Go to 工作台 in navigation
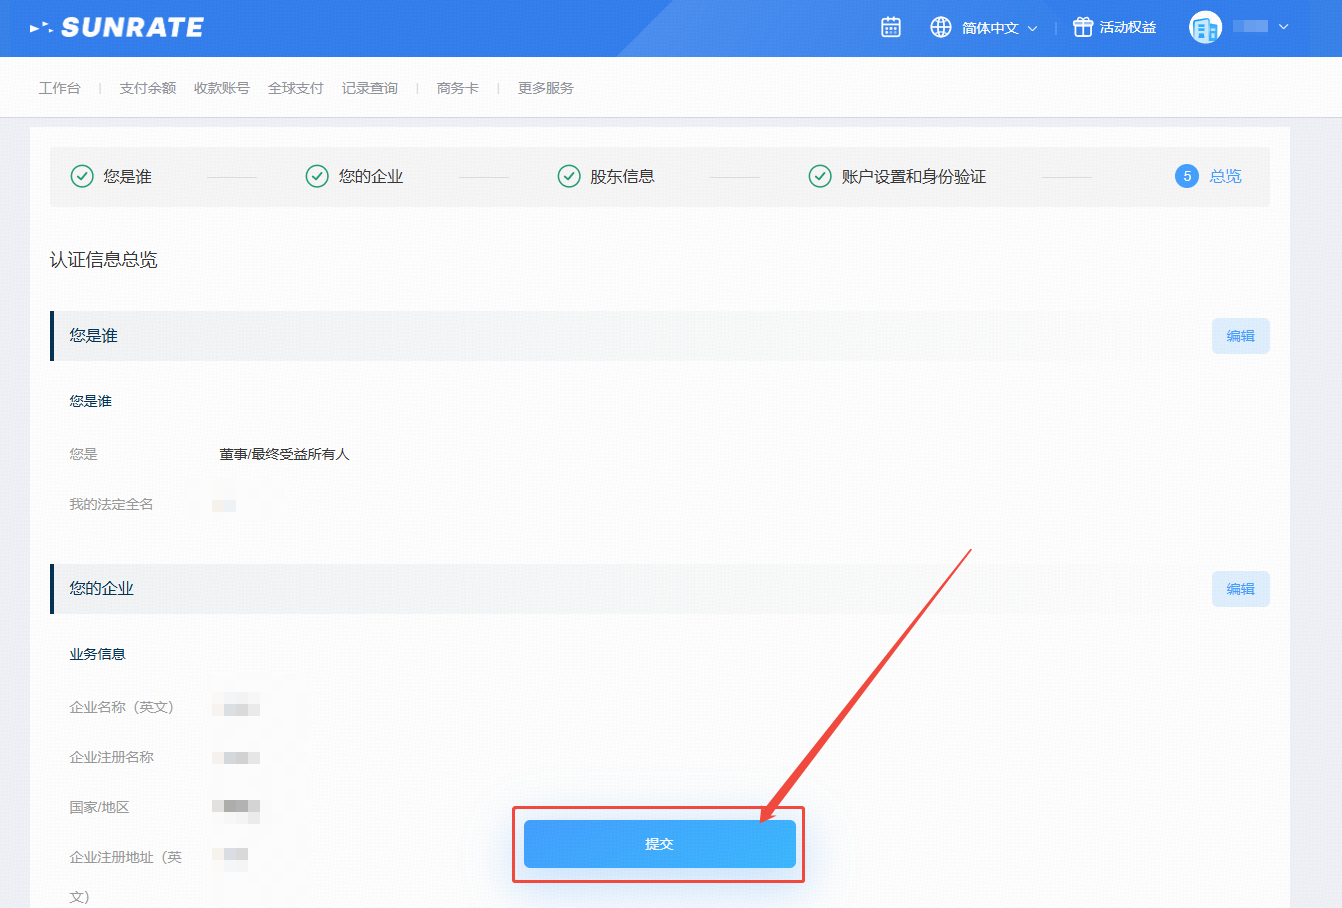Viewport: 1342px width, 908px height. click(59, 88)
